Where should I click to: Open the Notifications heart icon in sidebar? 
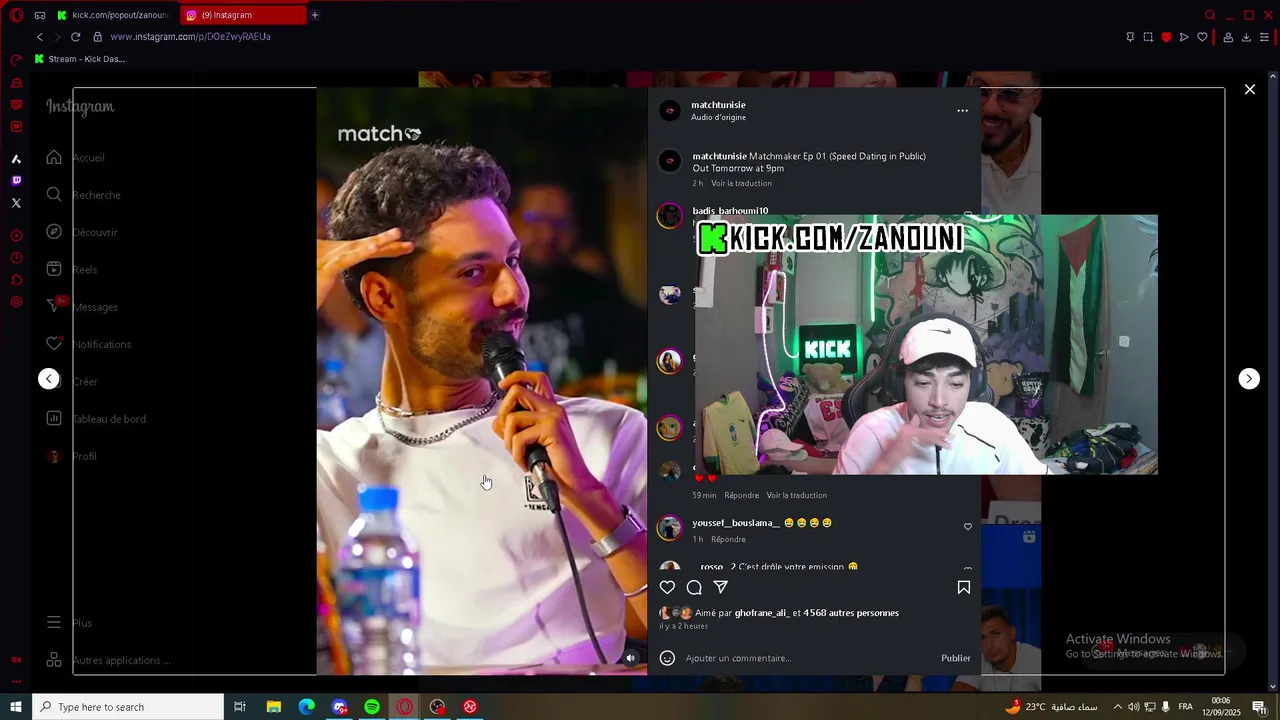point(54,343)
